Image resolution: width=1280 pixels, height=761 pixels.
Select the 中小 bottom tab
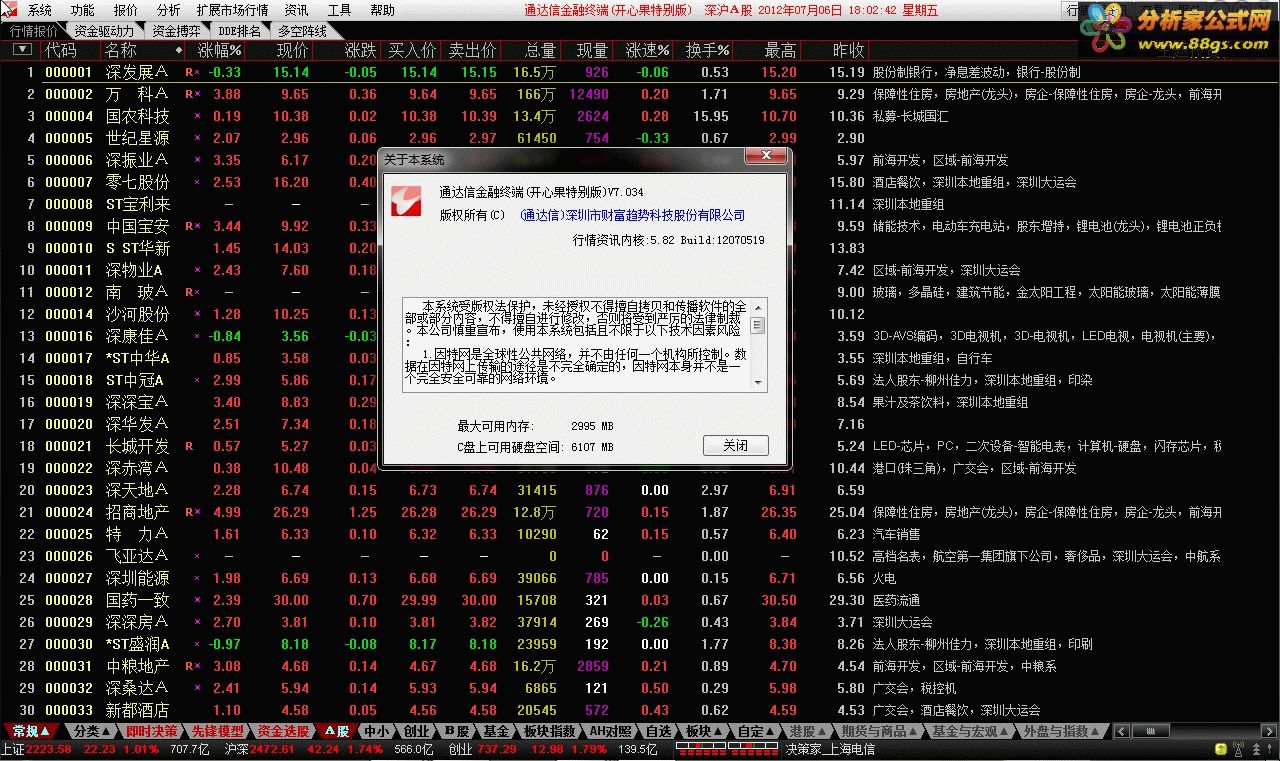pos(378,731)
